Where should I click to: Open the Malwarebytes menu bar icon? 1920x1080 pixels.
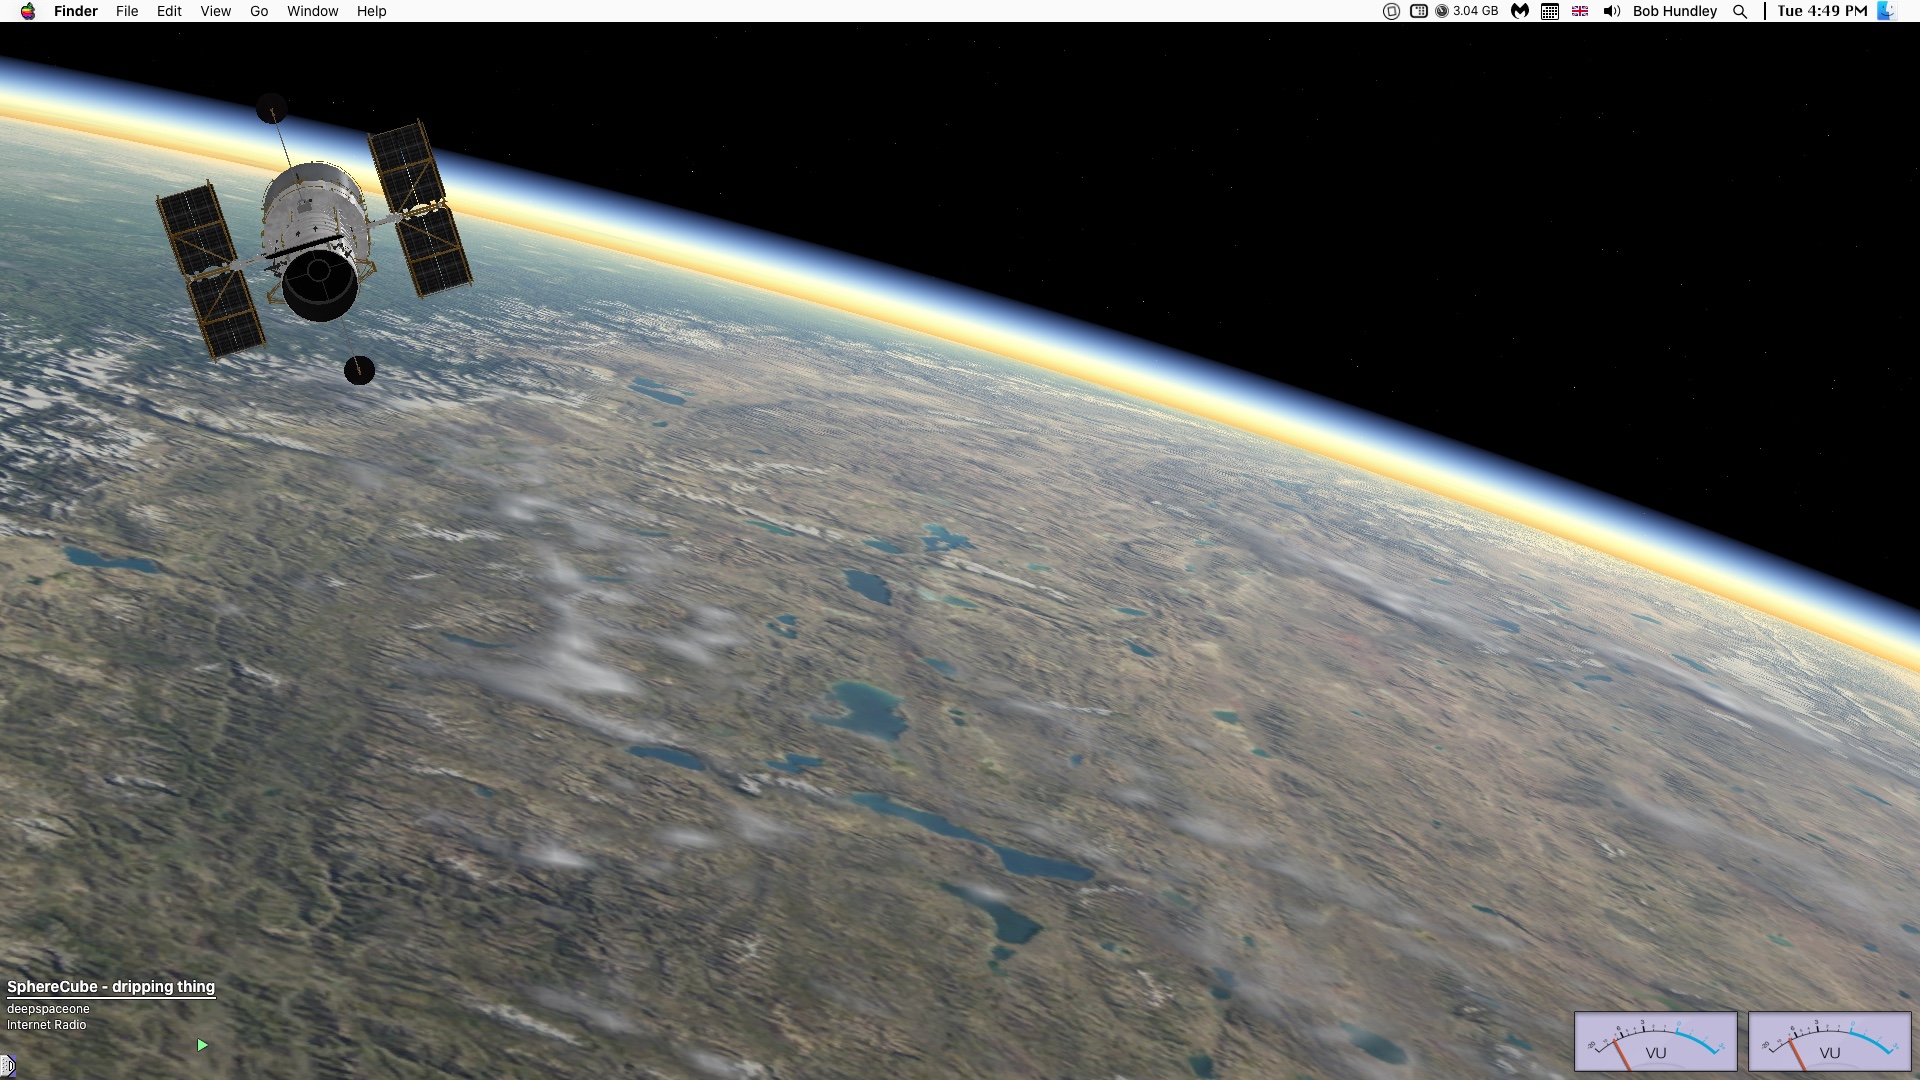(1520, 11)
